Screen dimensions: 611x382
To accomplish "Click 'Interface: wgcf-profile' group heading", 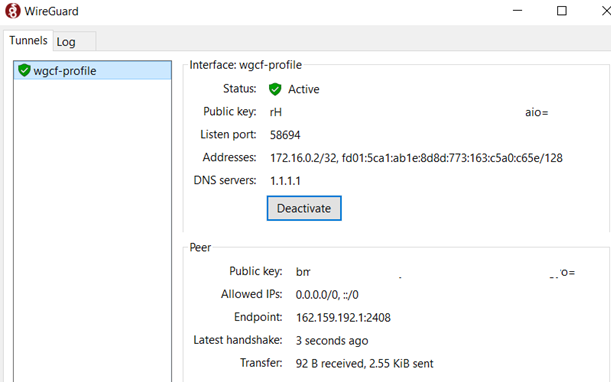I will coord(245,65).
